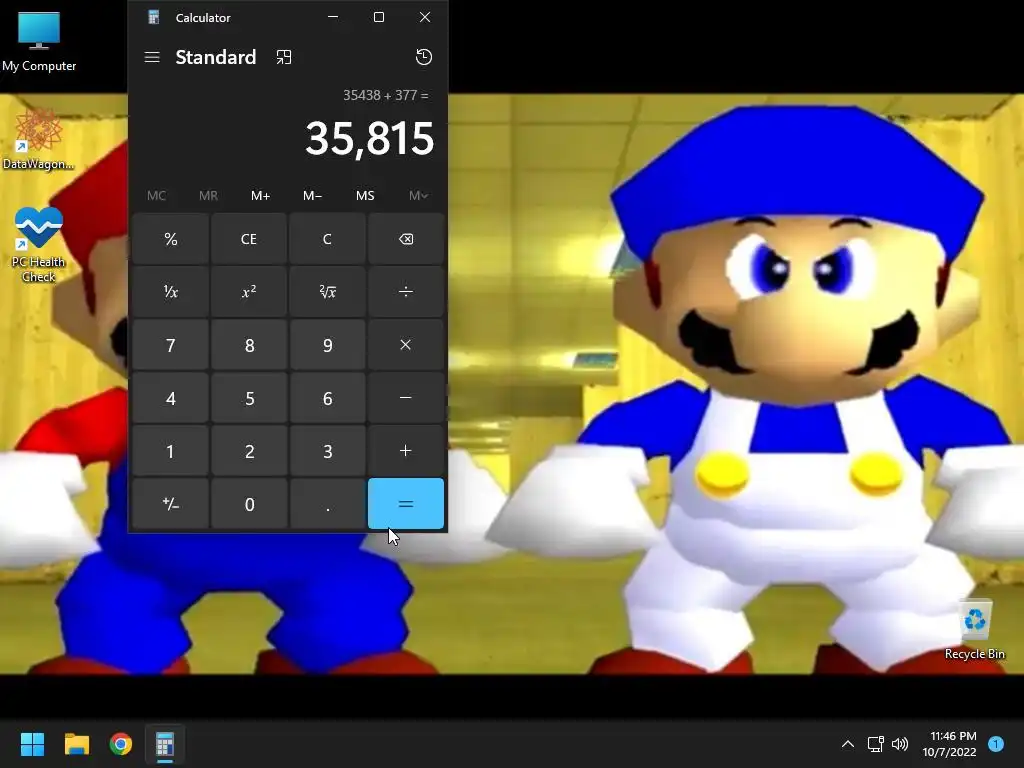The height and width of the screenshot is (768, 1024).
Task: Click the backspace delete key
Action: tap(406, 239)
